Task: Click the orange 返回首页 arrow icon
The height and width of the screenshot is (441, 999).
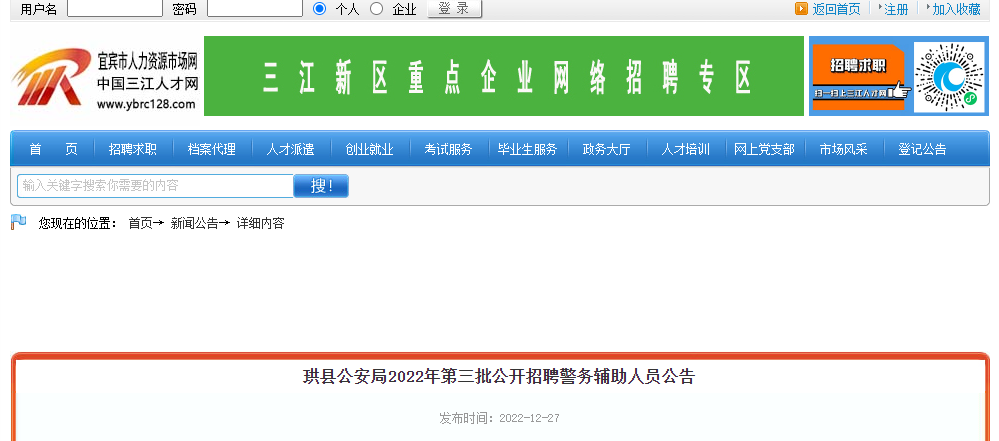Action: [801, 9]
